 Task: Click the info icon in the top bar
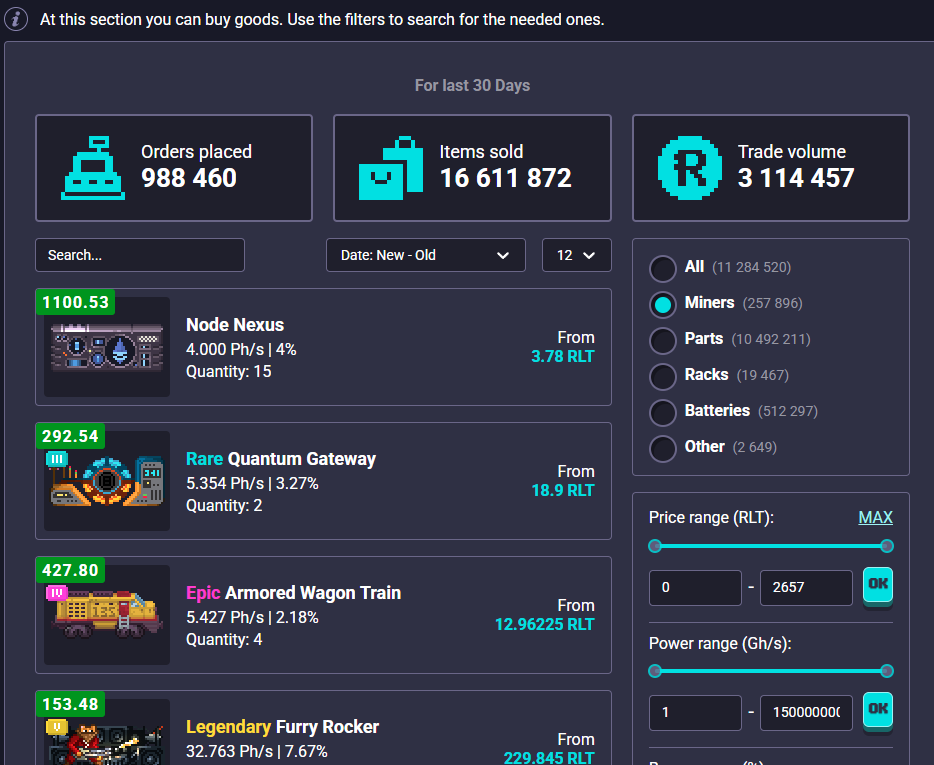(15, 19)
